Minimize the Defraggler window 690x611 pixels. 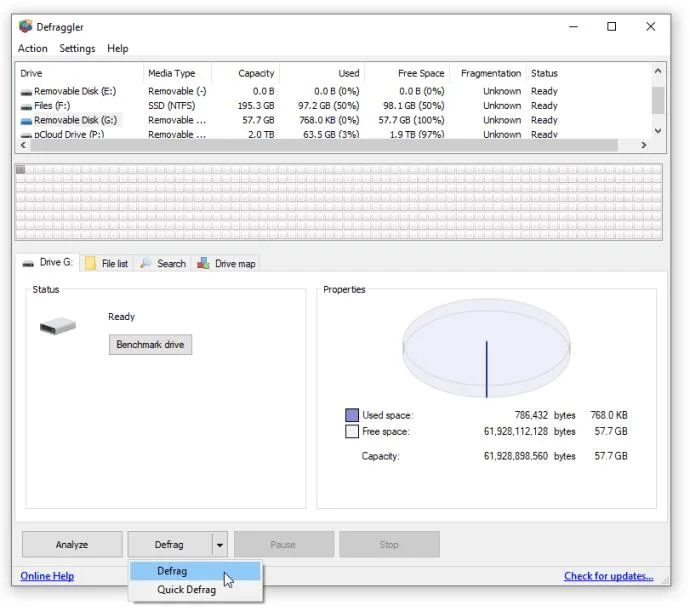(573, 27)
